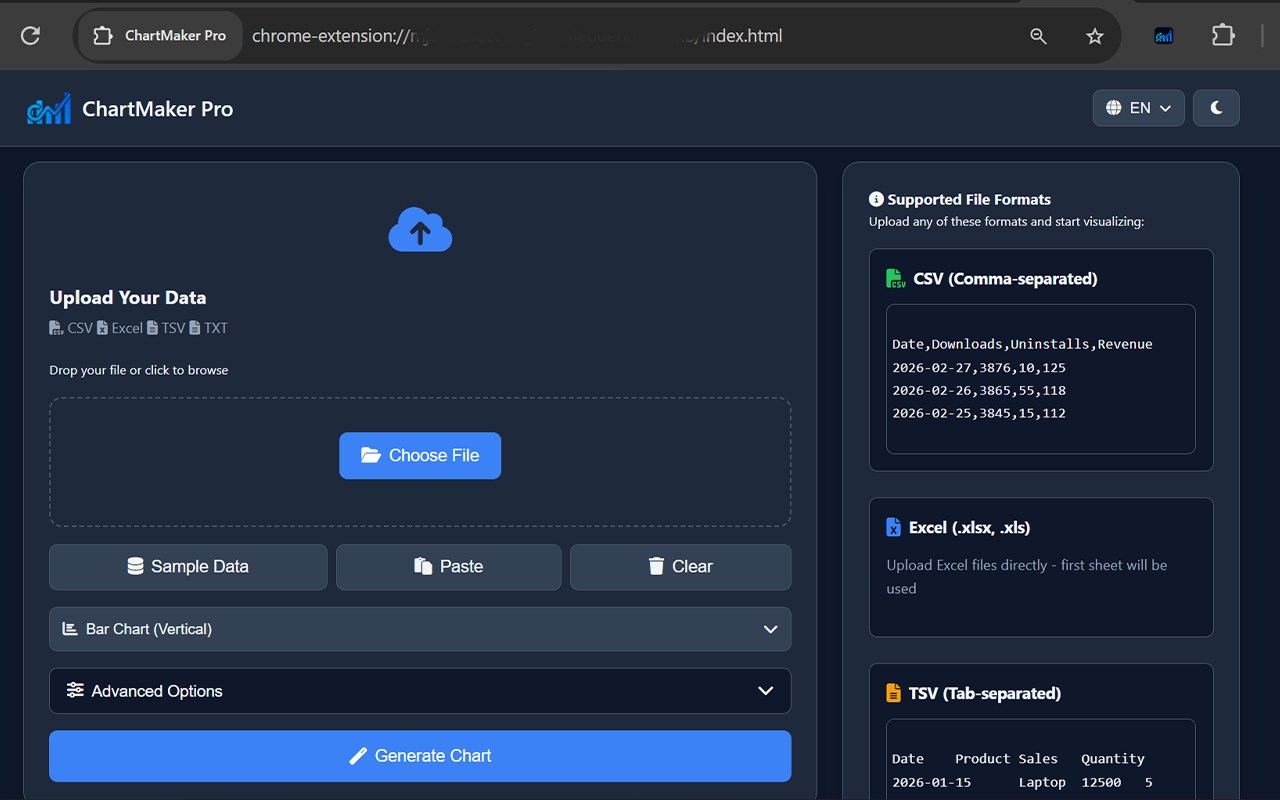Viewport: 1280px width, 800px height.
Task: Click the TSV sample header row 'Date Product Sales Quantity'
Action: [1018, 759]
